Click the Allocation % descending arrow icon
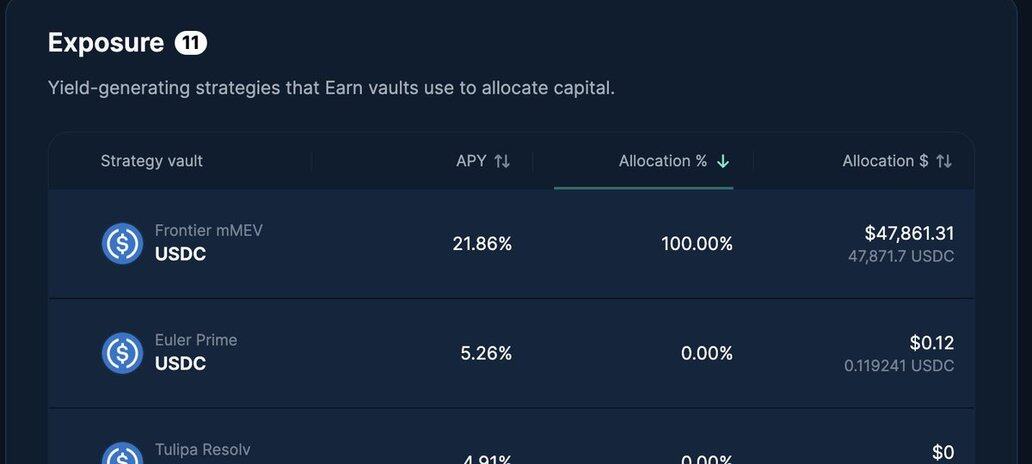This screenshot has width=1032, height=464. click(723, 161)
